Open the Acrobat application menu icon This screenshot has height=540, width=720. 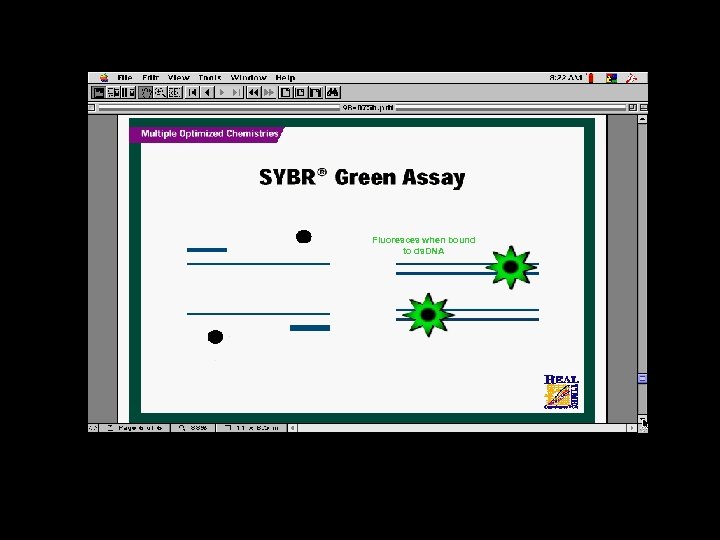click(632, 78)
